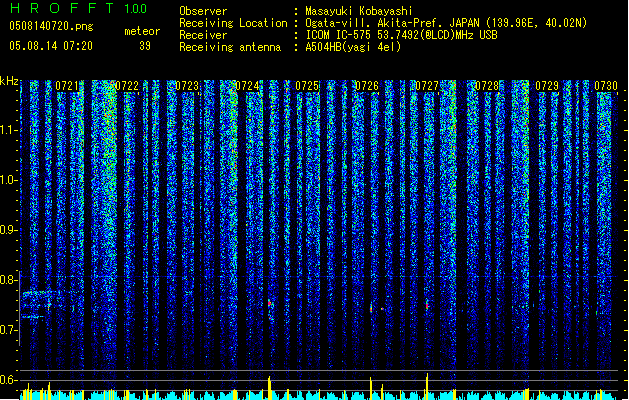Click the 0.6 kHz axis tick label
629x400 pixels.
coord(9,380)
